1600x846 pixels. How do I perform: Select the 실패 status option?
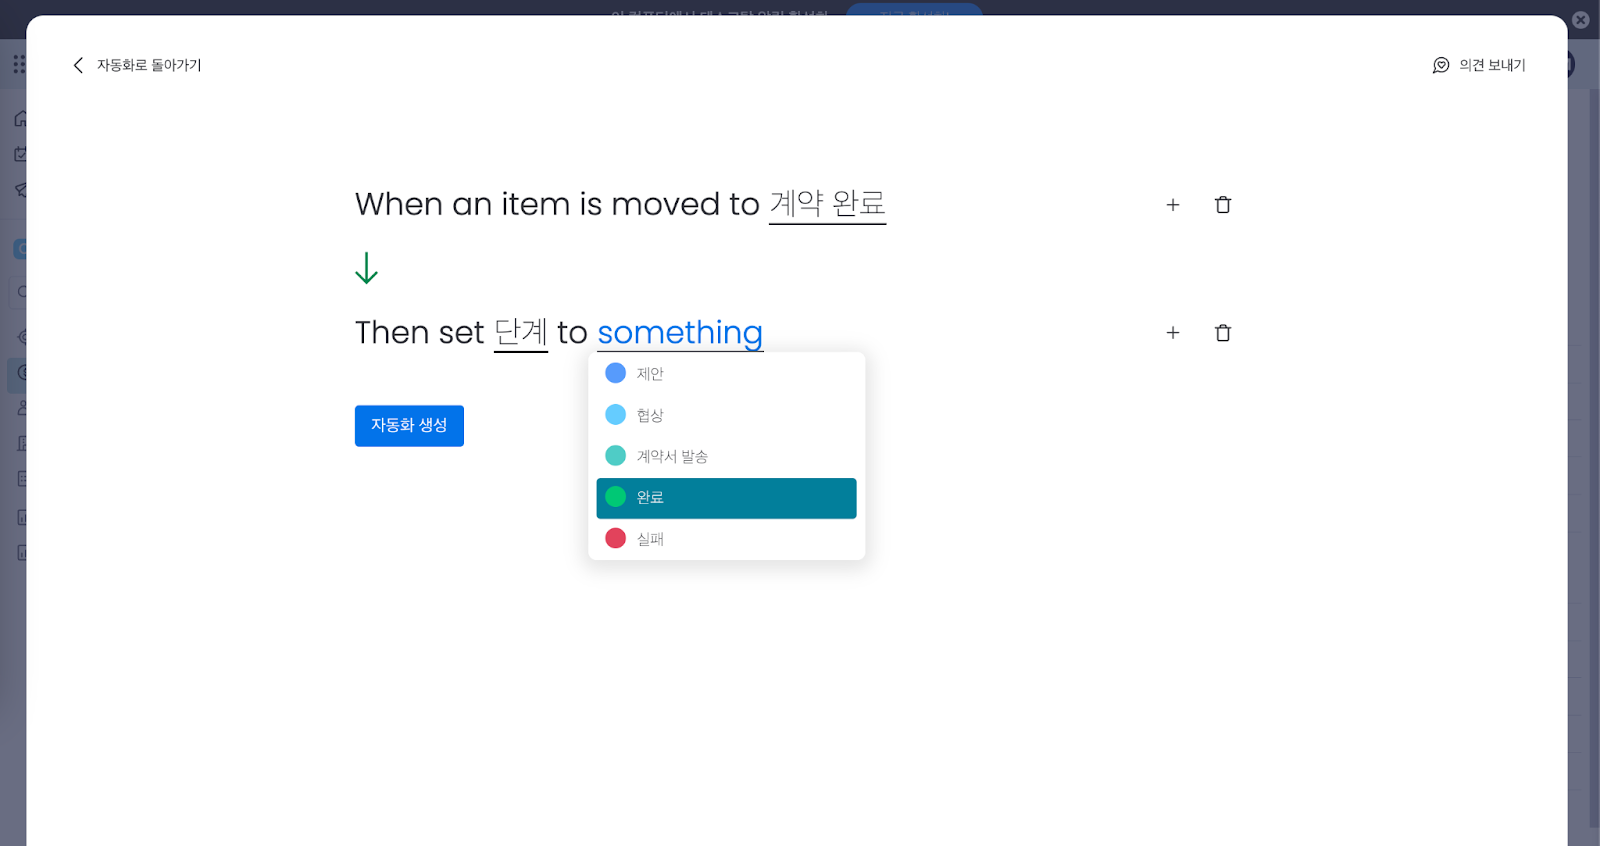tap(726, 539)
